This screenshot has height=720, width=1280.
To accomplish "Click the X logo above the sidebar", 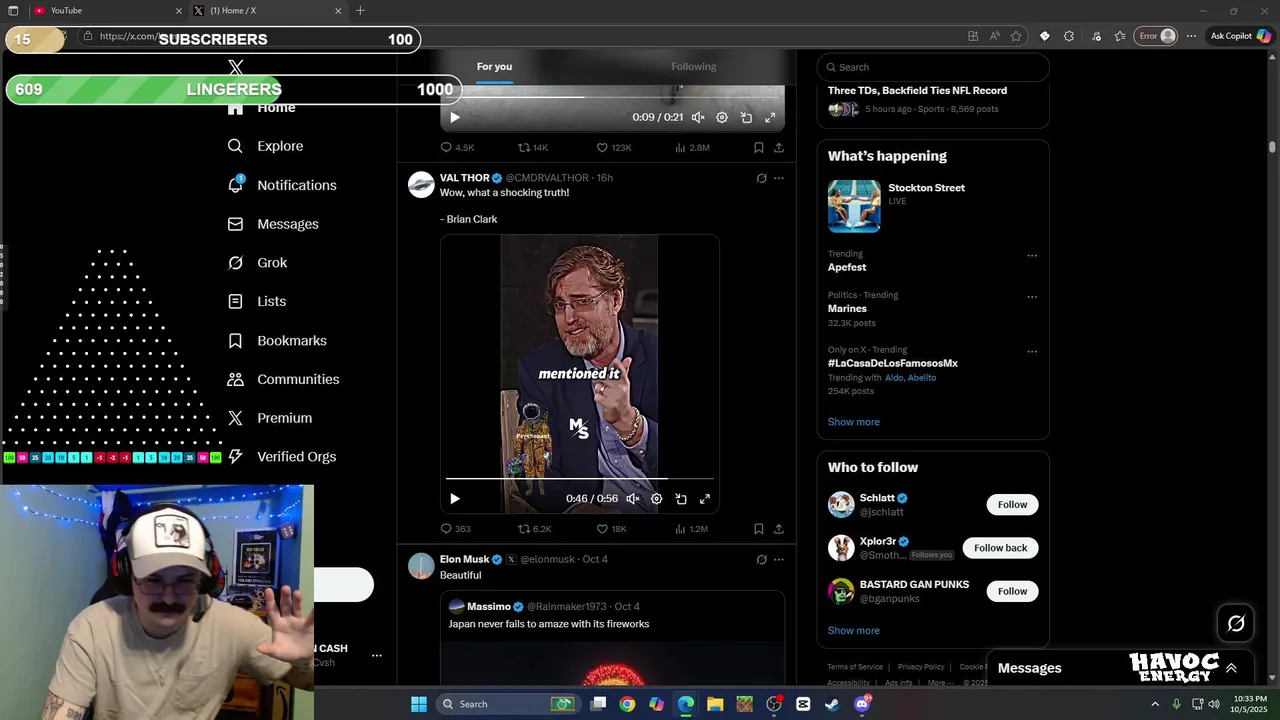I will coord(236,67).
